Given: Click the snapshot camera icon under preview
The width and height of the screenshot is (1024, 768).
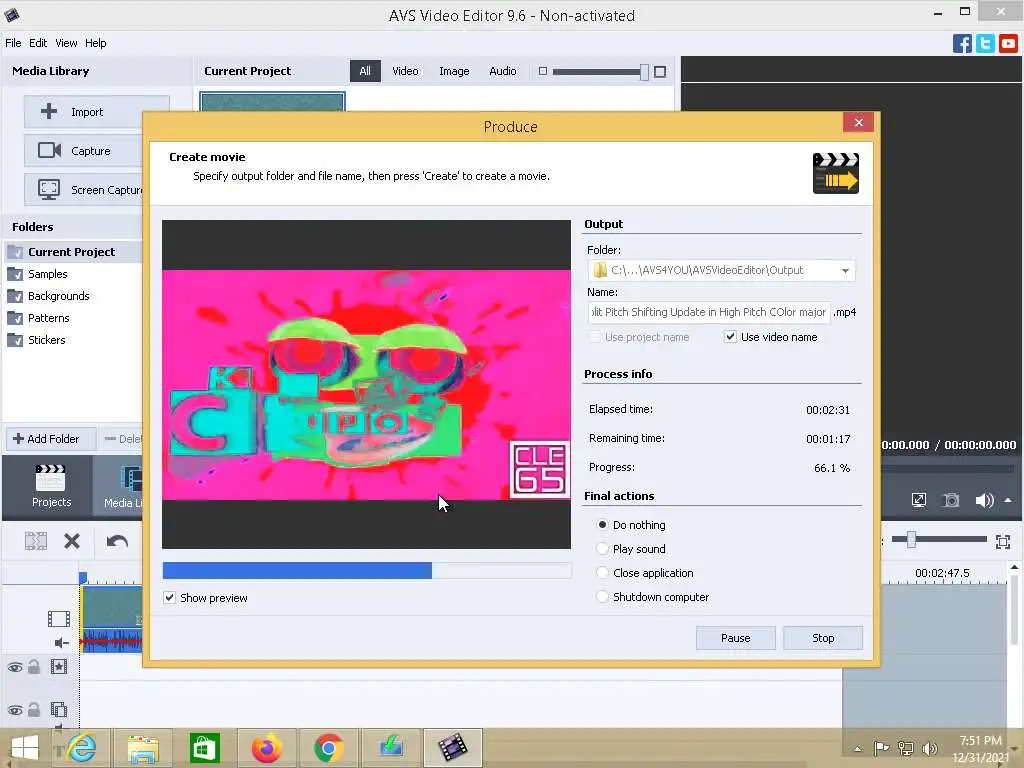Looking at the screenshot, I should click(951, 500).
